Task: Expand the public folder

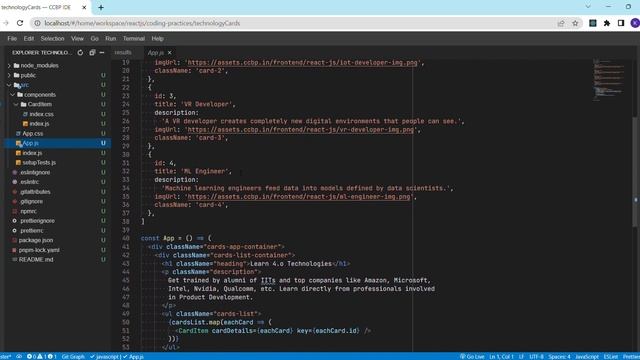Action: [28, 75]
